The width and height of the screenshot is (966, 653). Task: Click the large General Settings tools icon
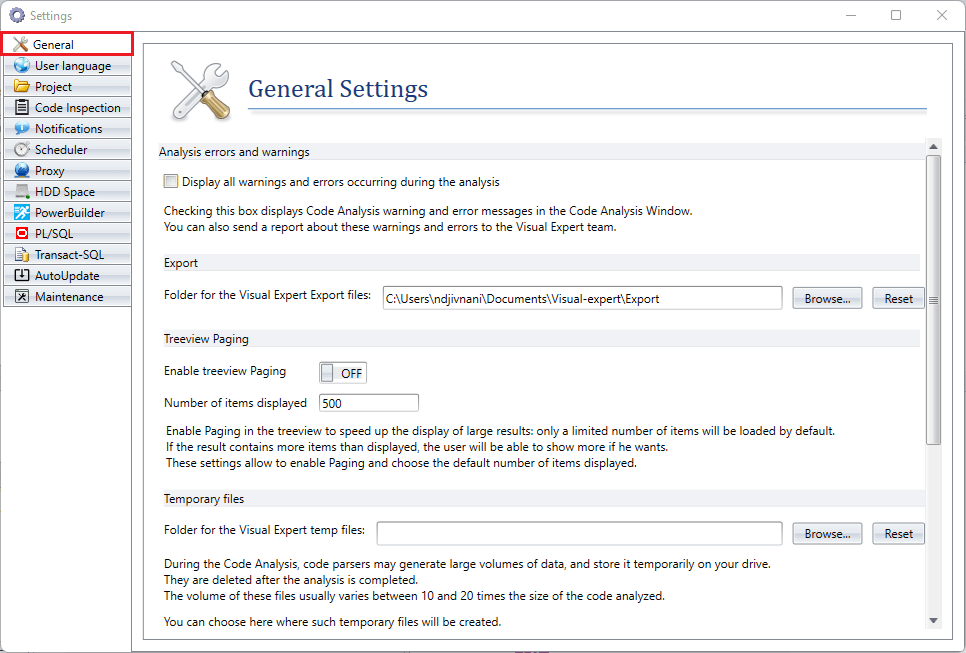201,90
